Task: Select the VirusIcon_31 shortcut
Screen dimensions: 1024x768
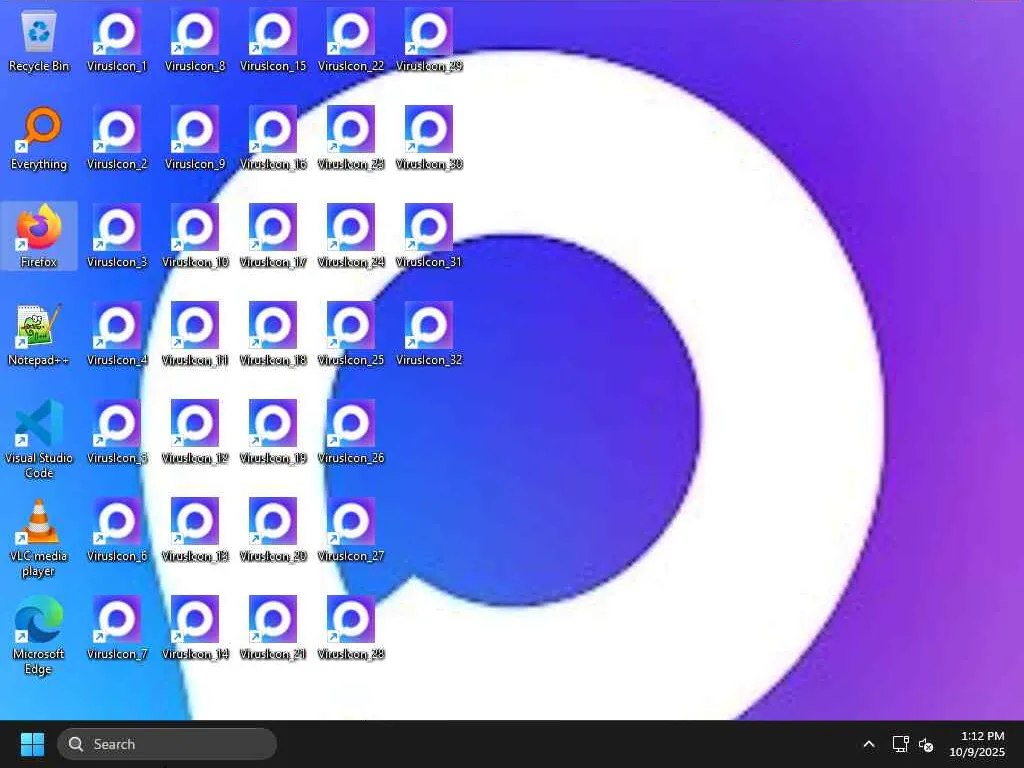Action: point(429,236)
